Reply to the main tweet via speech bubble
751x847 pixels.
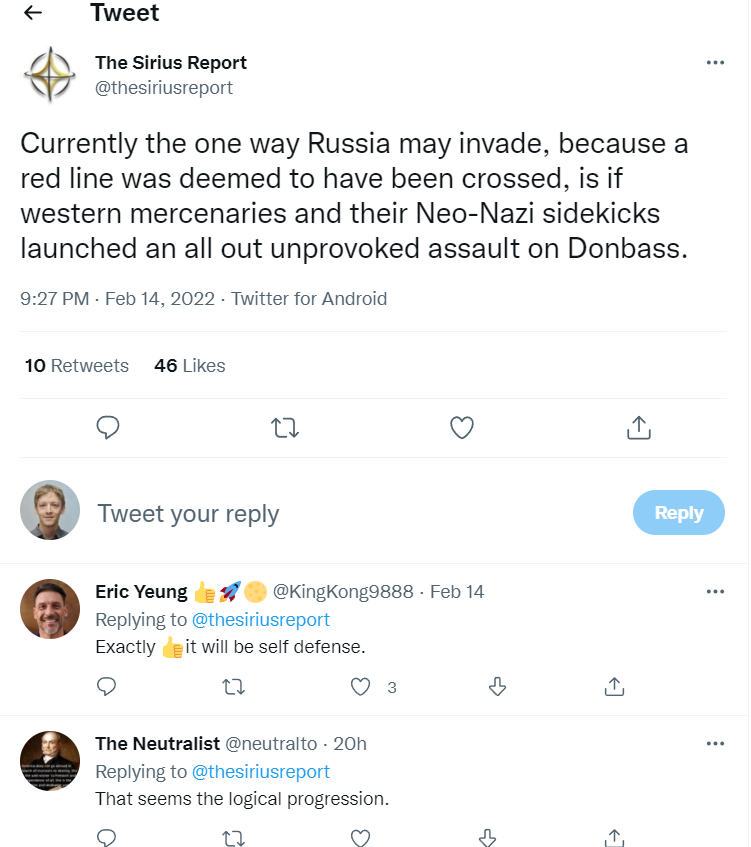click(108, 428)
